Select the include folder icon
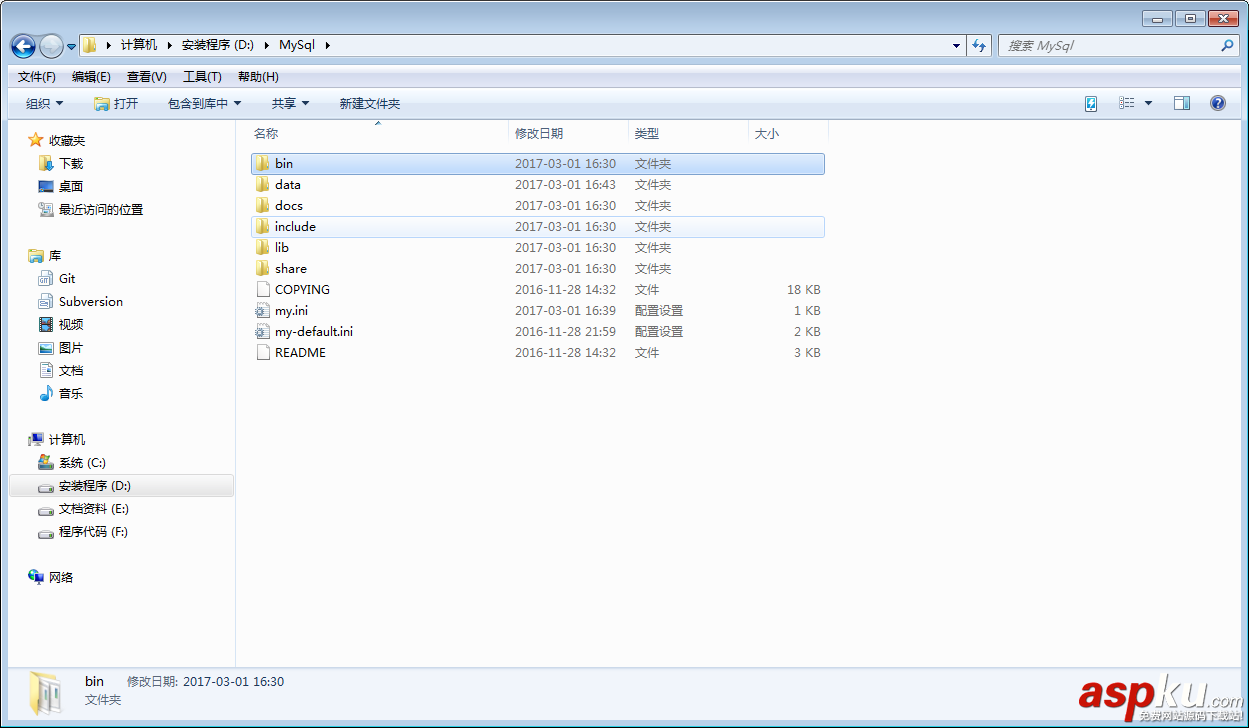Screen dimensions: 1249x728 (262, 227)
